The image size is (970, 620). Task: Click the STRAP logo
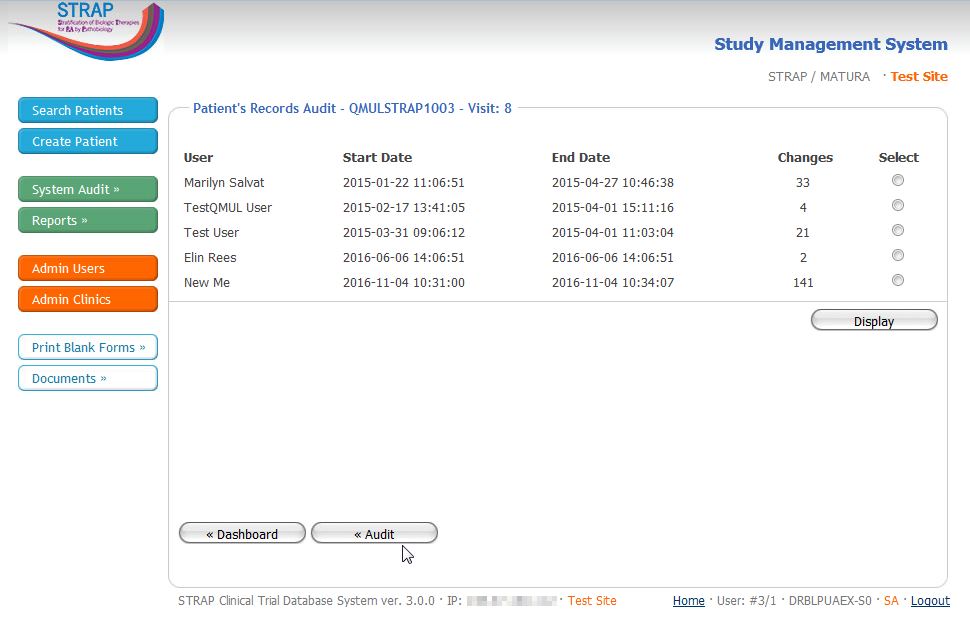85,28
